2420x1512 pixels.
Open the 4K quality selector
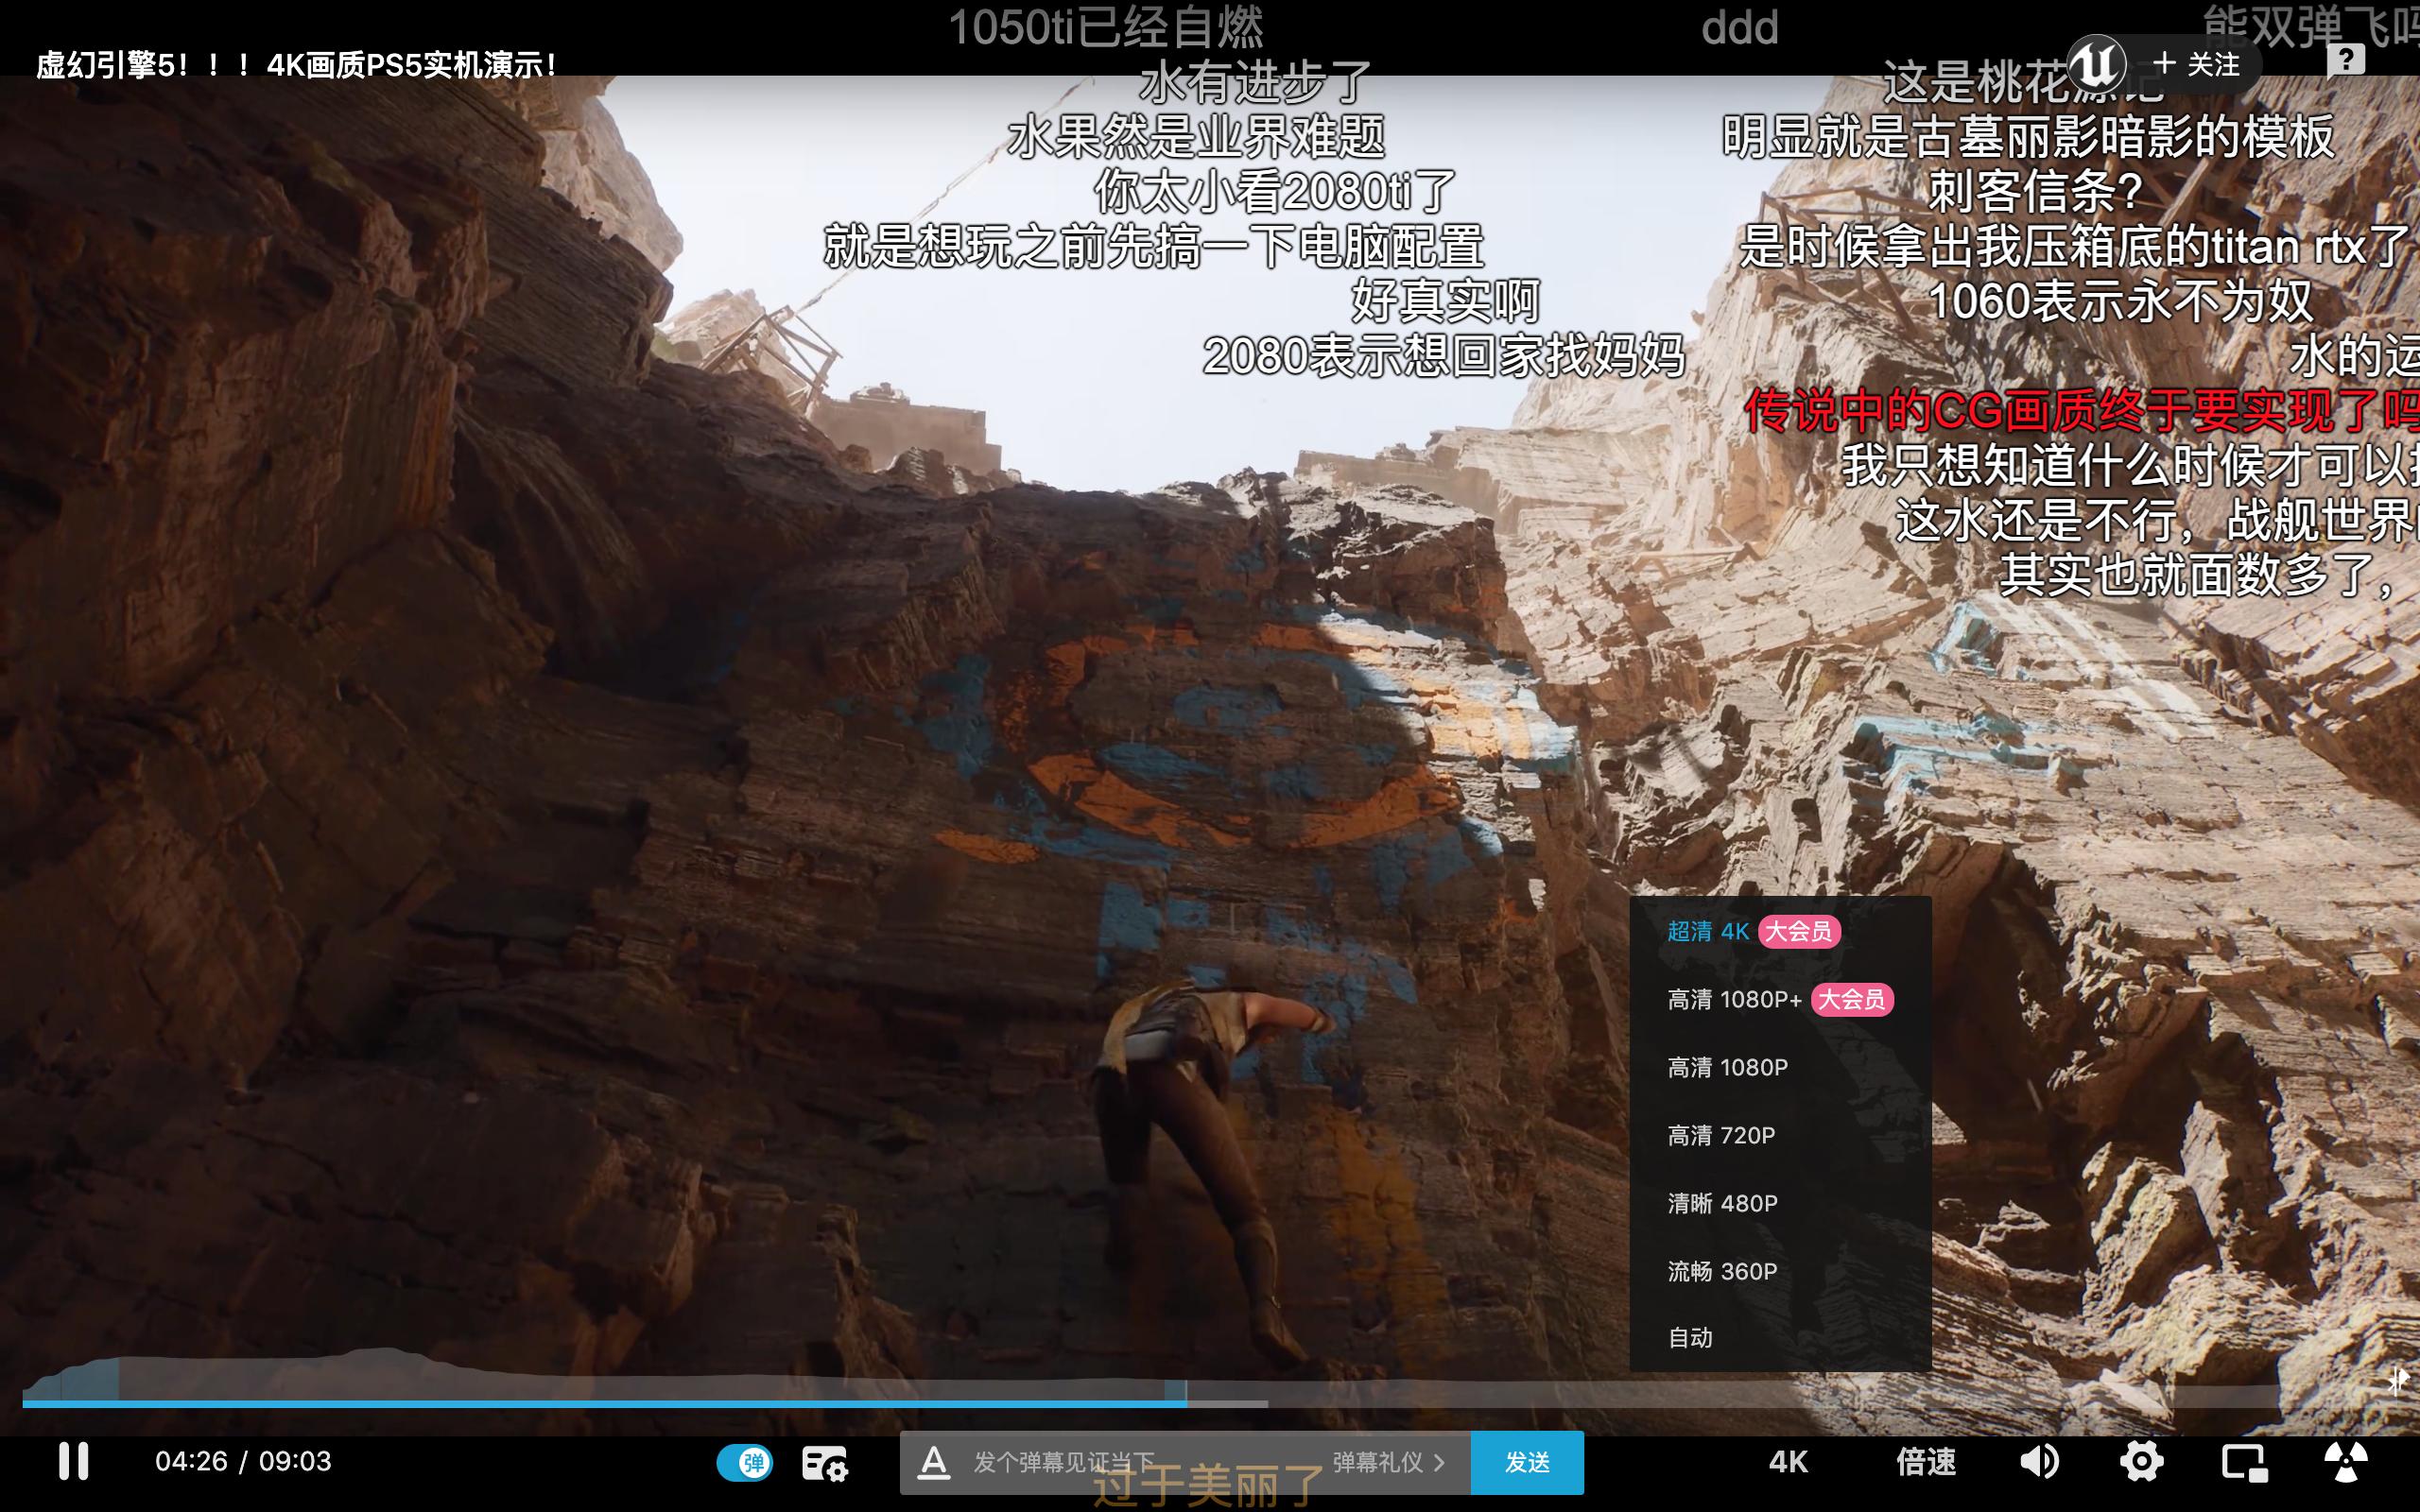coord(1787,1462)
